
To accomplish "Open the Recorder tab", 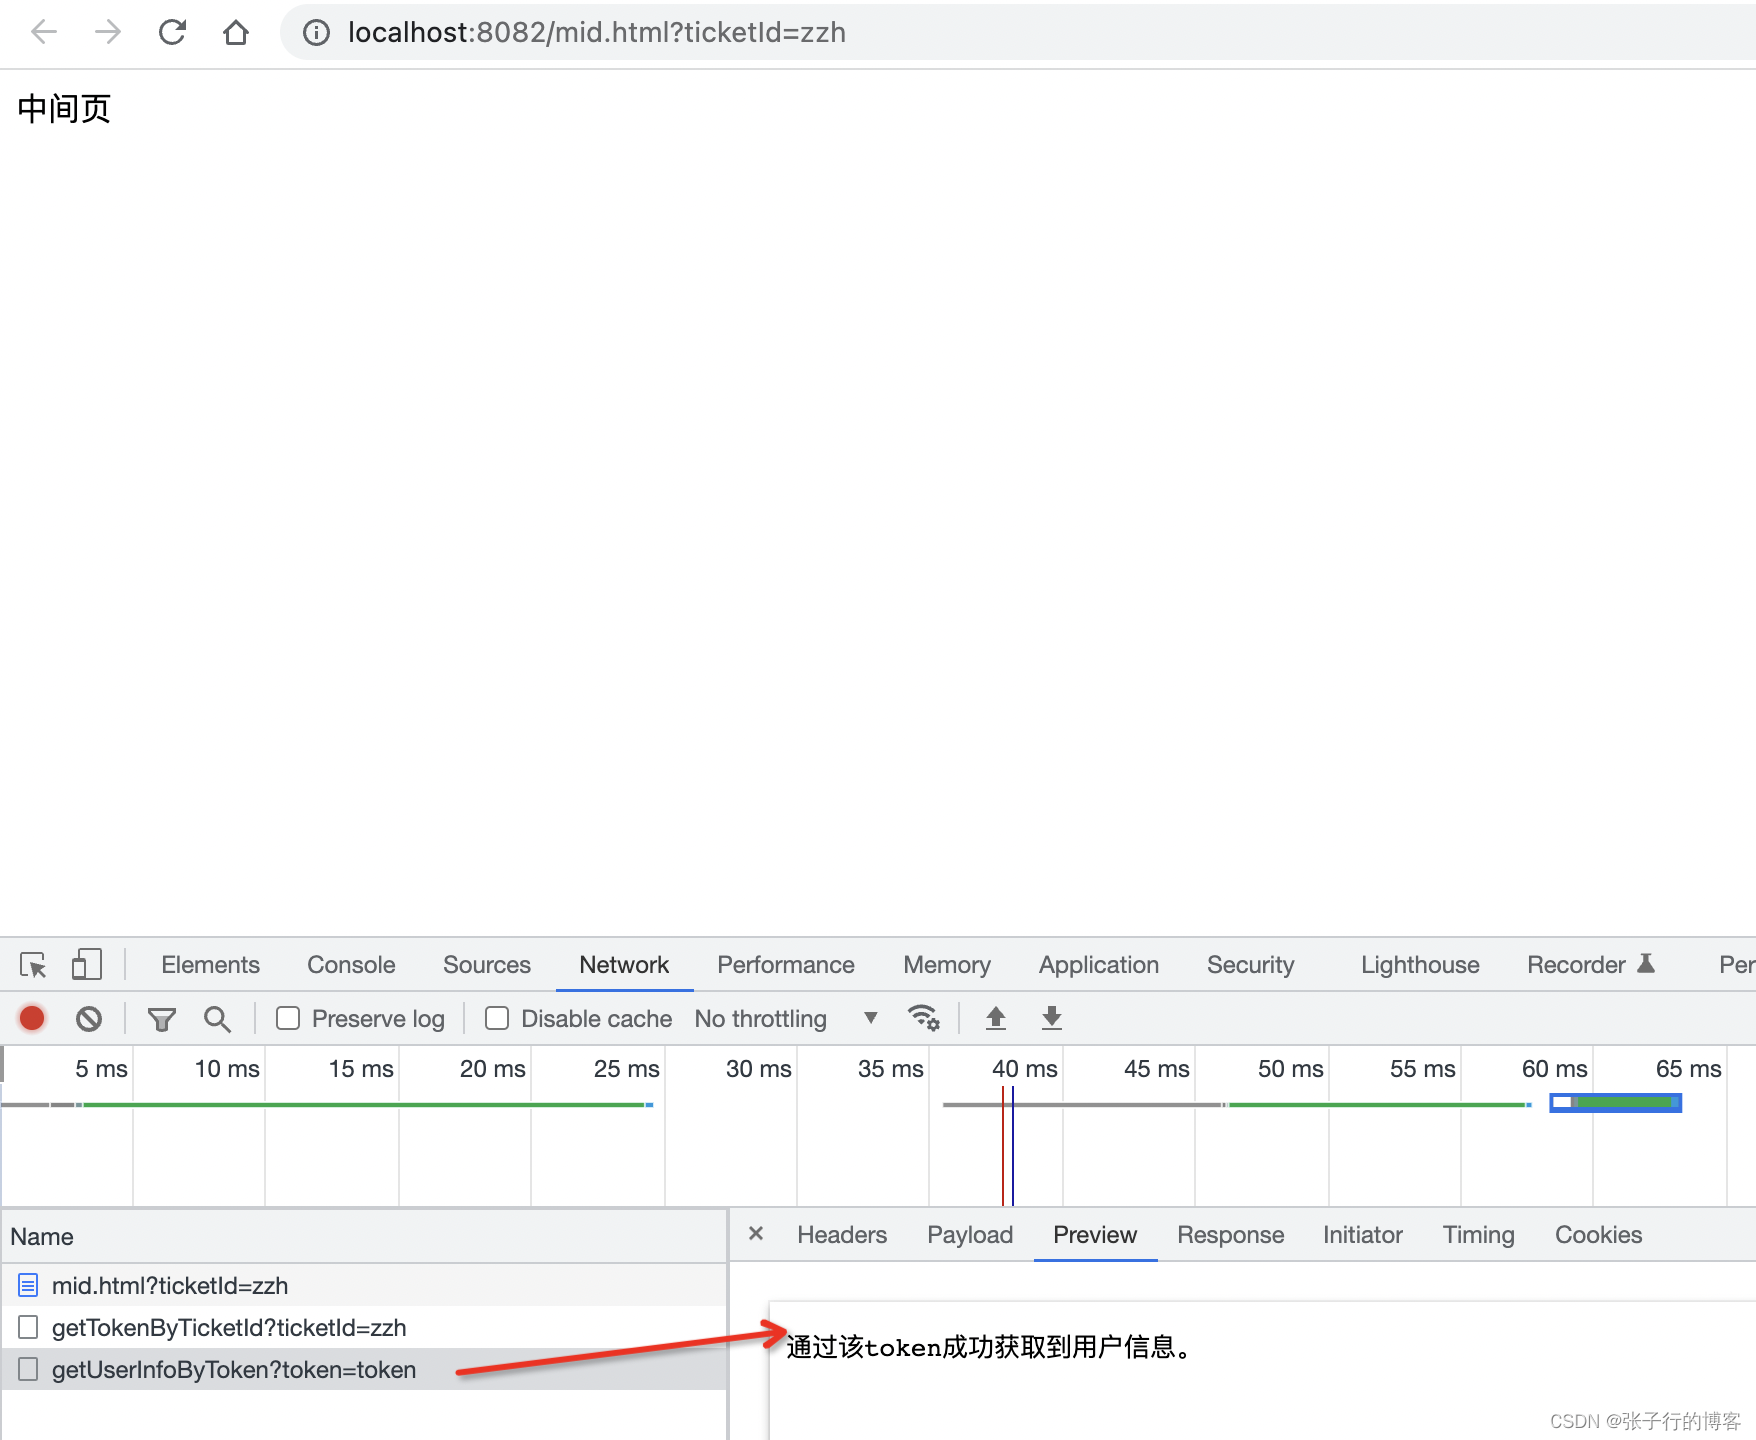I will click(x=1590, y=965).
